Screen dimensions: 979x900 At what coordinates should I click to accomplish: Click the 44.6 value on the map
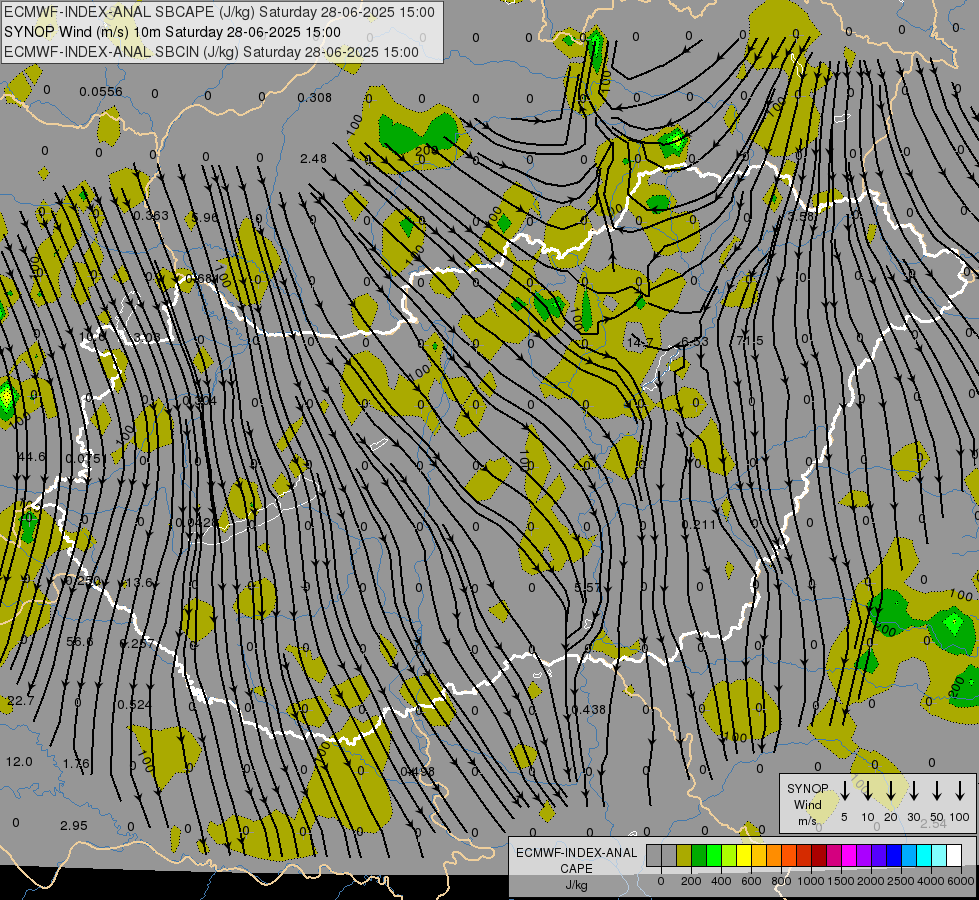click(x=32, y=457)
